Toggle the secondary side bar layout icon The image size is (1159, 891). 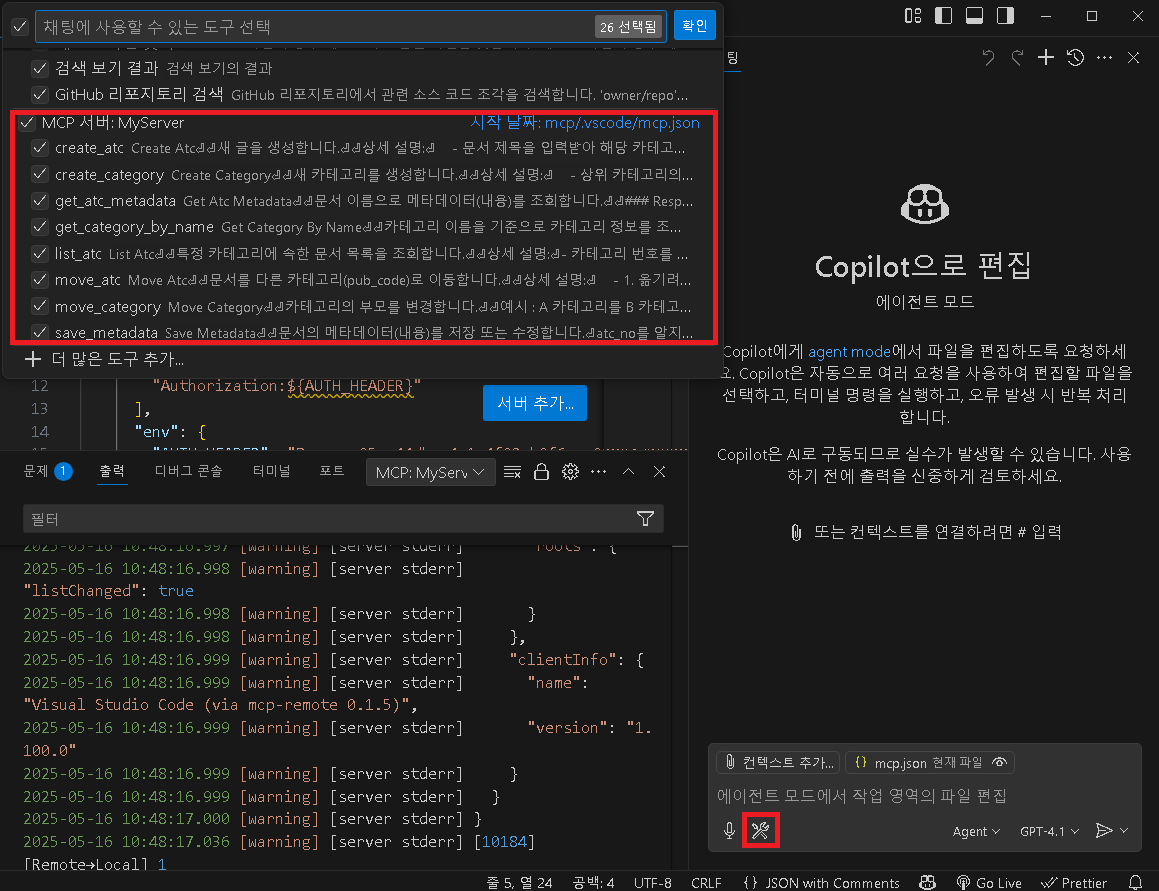(x=1005, y=16)
